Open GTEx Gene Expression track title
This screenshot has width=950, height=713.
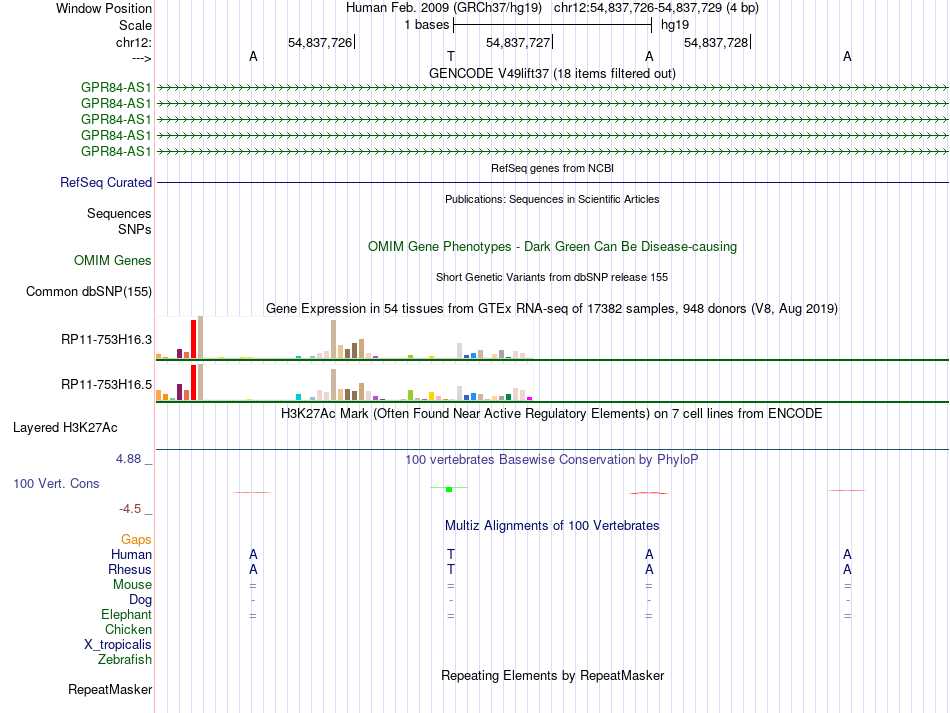coord(552,308)
